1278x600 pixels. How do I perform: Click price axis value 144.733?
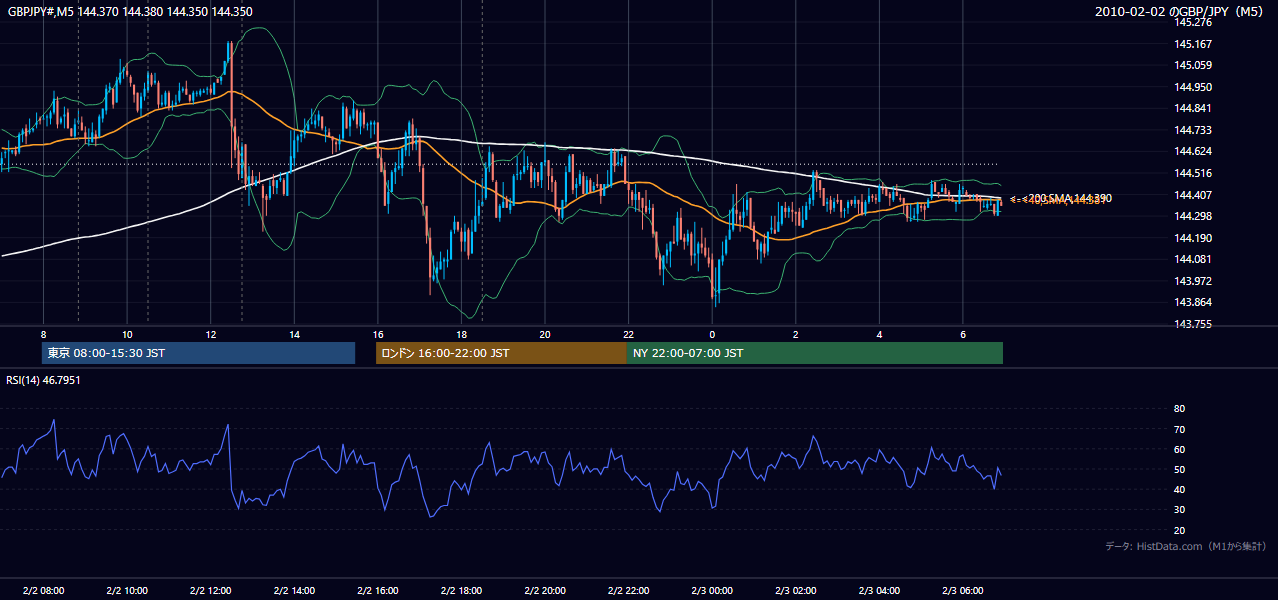1194,131
